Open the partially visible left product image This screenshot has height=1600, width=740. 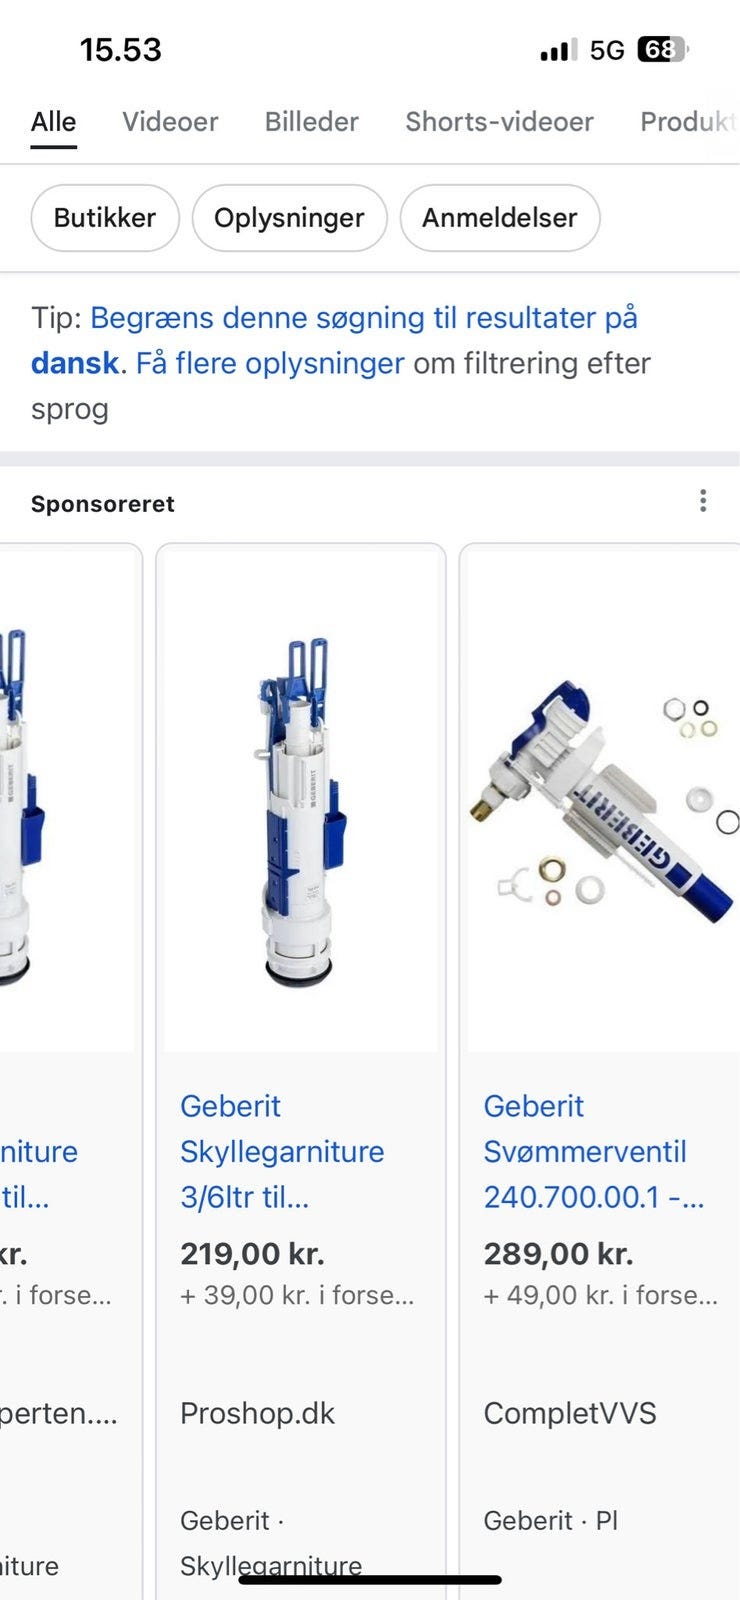pyautogui.click(x=67, y=800)
